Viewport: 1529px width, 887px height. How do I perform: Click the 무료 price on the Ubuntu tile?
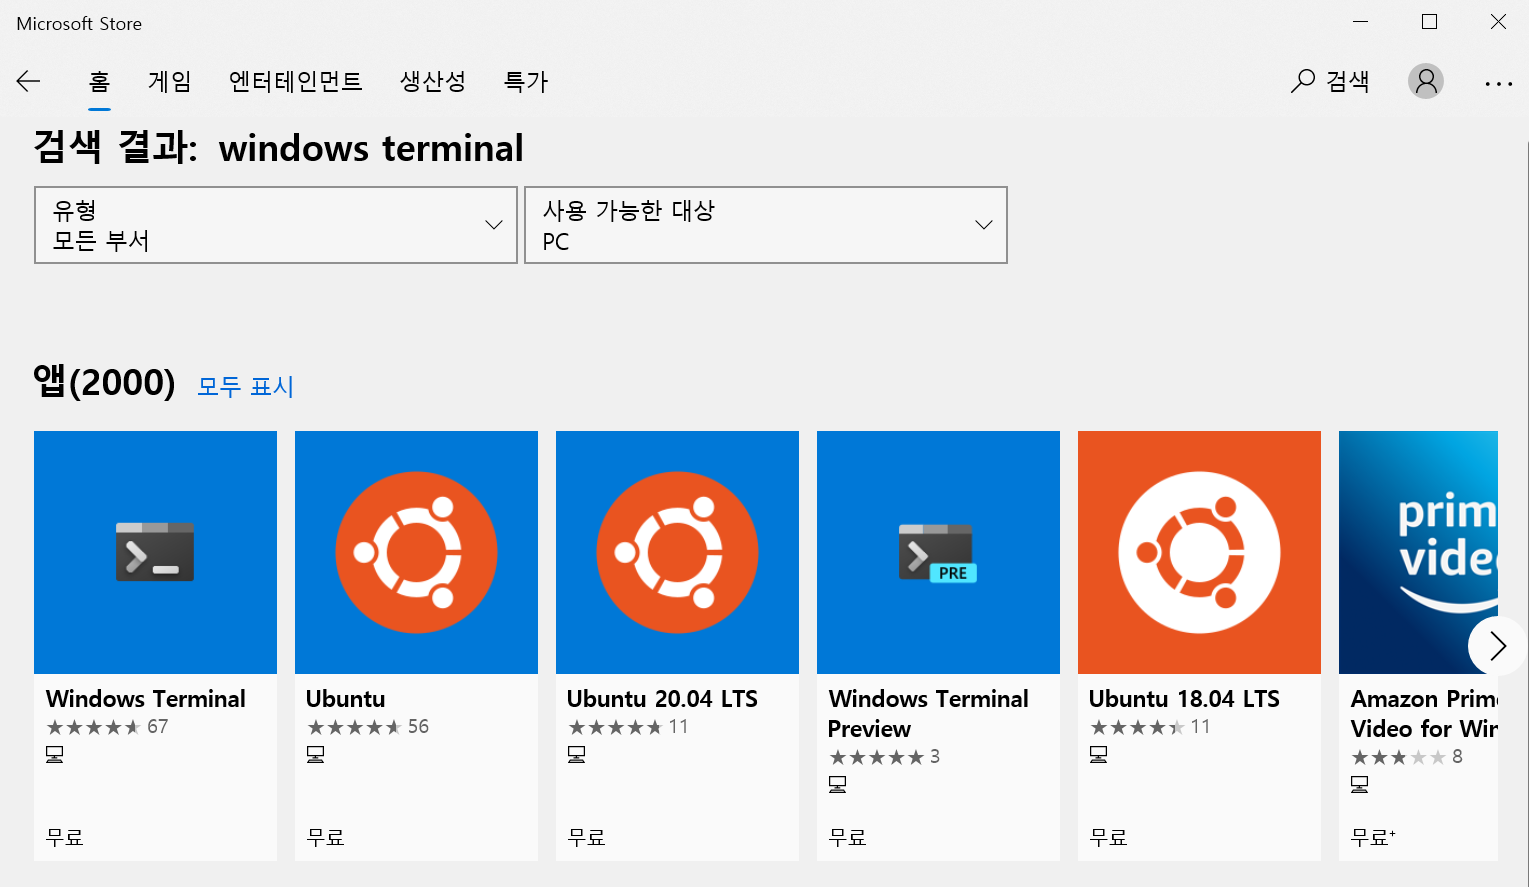tap(326, 837)
